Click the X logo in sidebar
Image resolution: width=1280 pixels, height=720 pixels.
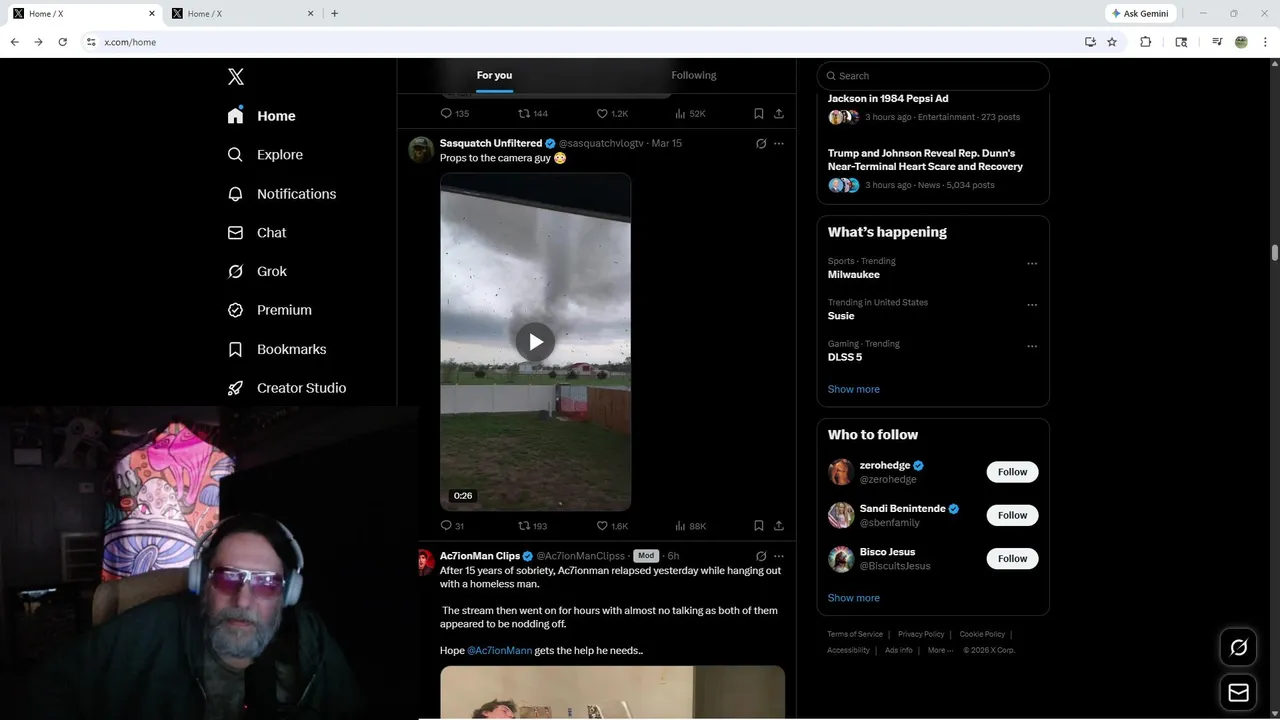[x=236, y=77]
